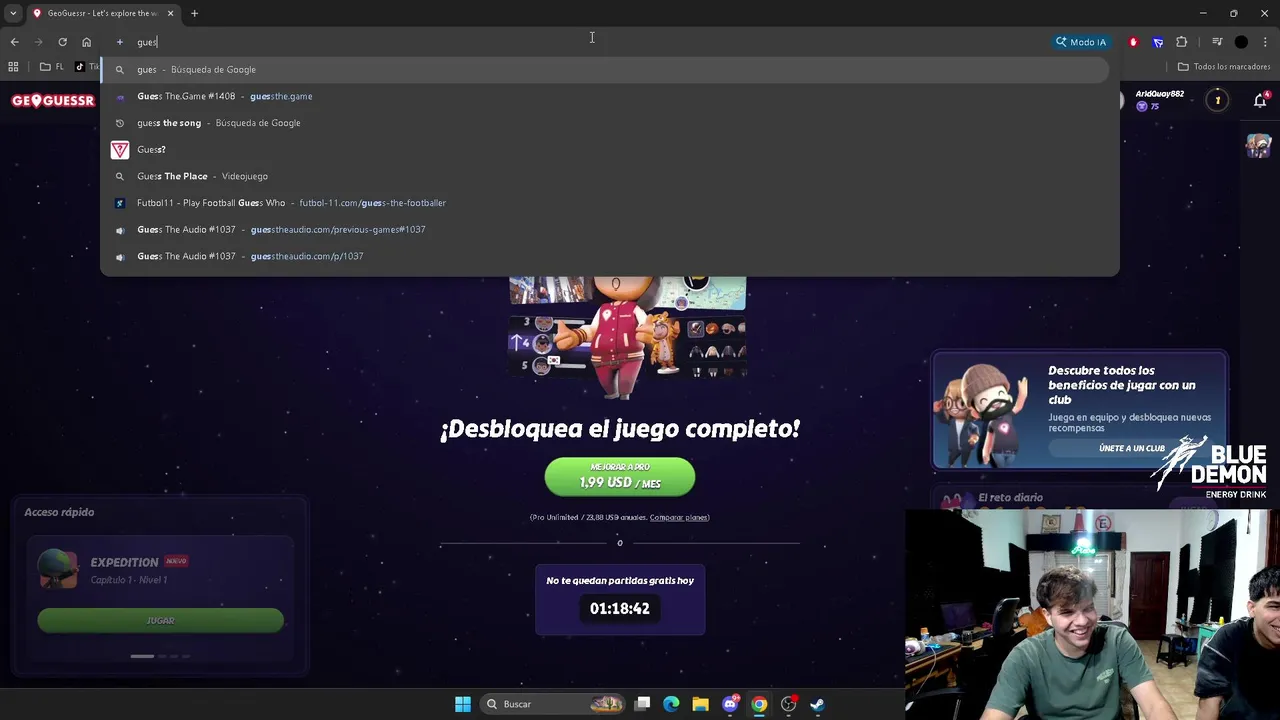The width and height of the screenshot is (1280, 720).
Task: Click the browser back arrow
Action: click(14, 42)
